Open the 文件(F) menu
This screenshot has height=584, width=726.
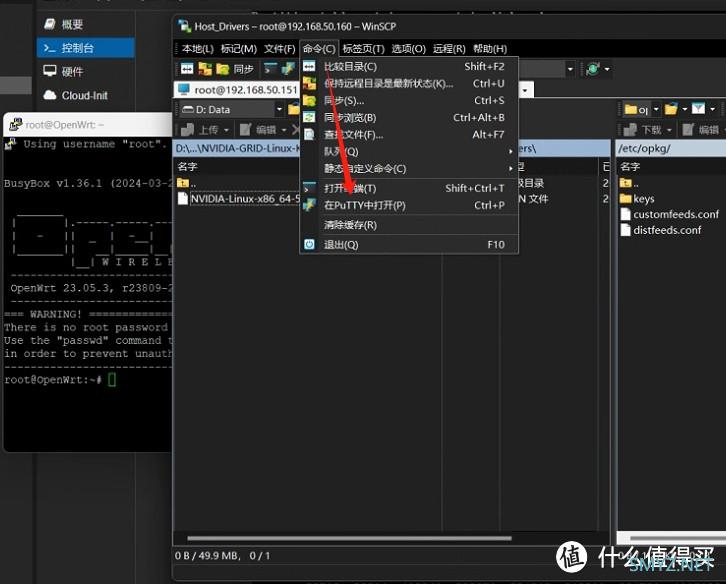[x=279, y=49]
